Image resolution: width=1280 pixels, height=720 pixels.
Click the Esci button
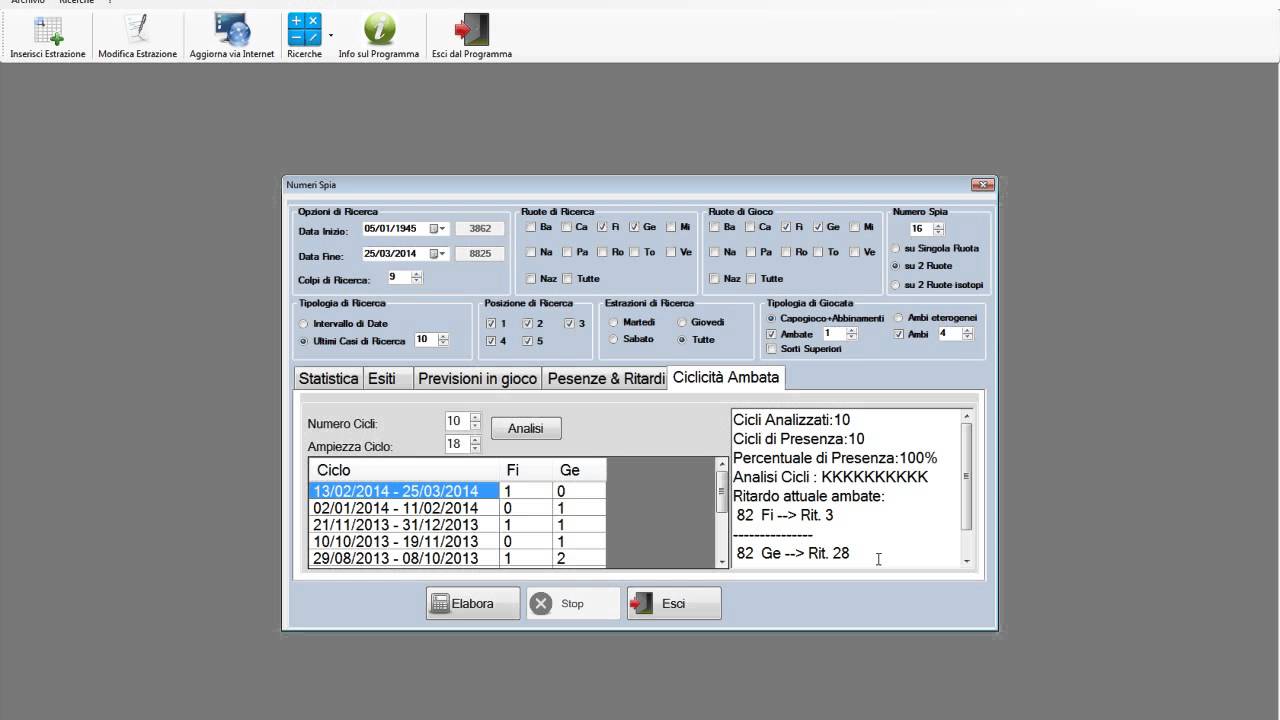[674, 604]
